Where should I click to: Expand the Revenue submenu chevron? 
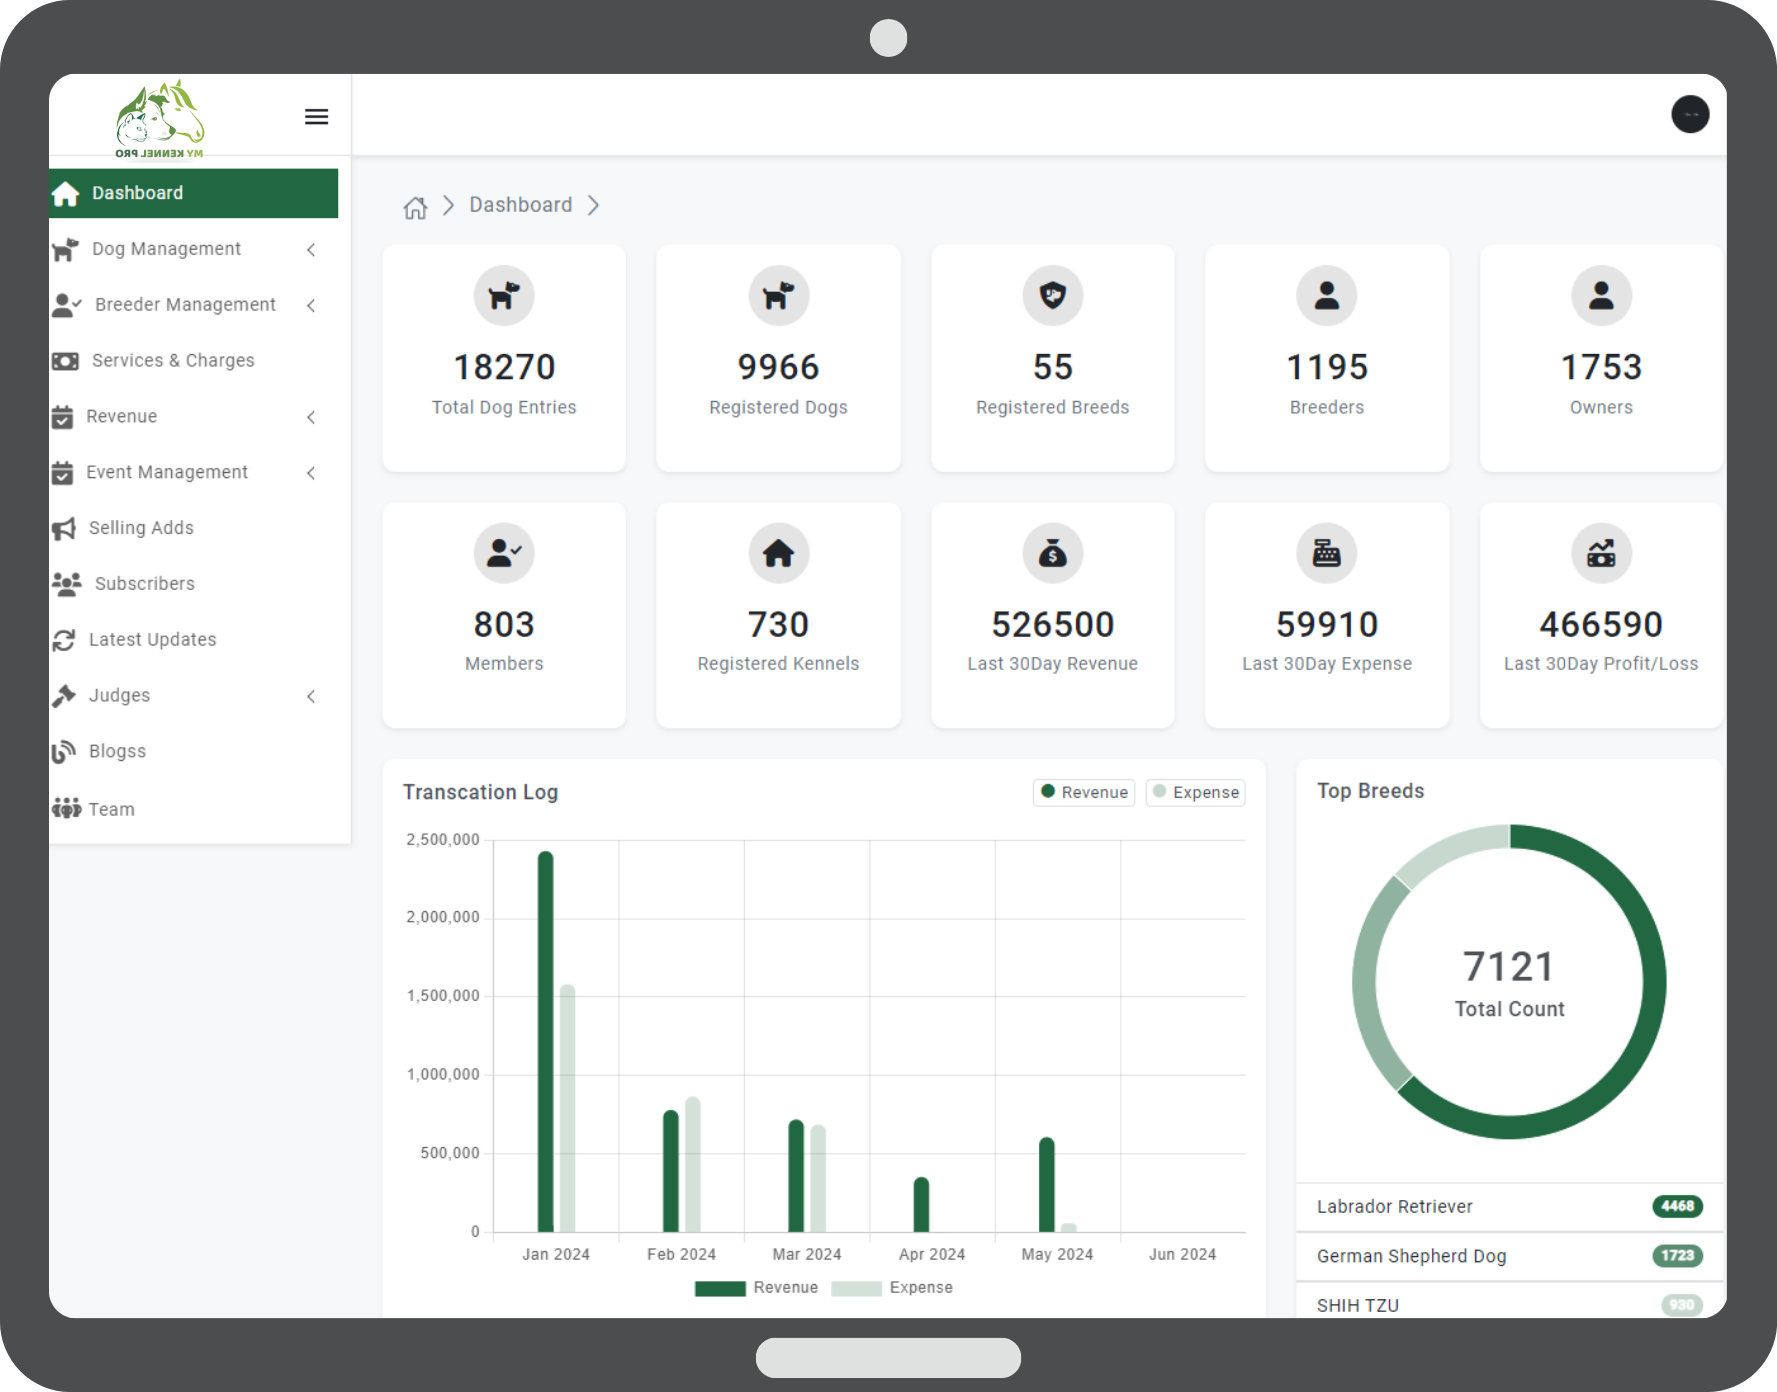(311, 417)
